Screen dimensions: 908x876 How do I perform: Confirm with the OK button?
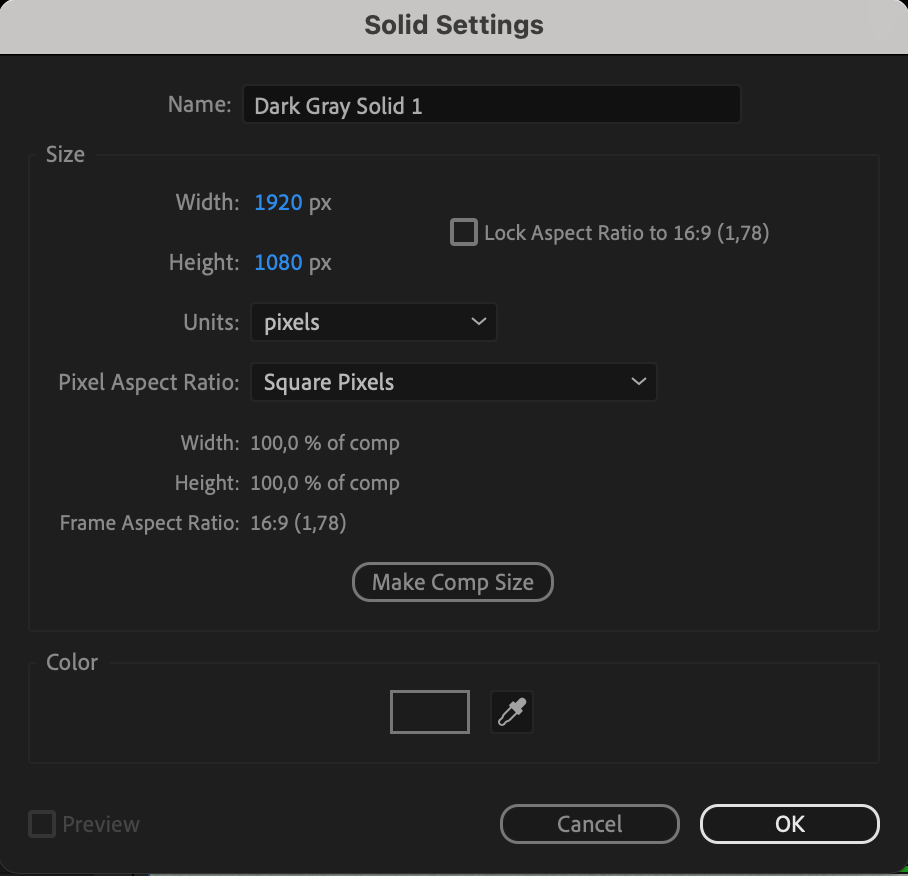pos(789,824)
